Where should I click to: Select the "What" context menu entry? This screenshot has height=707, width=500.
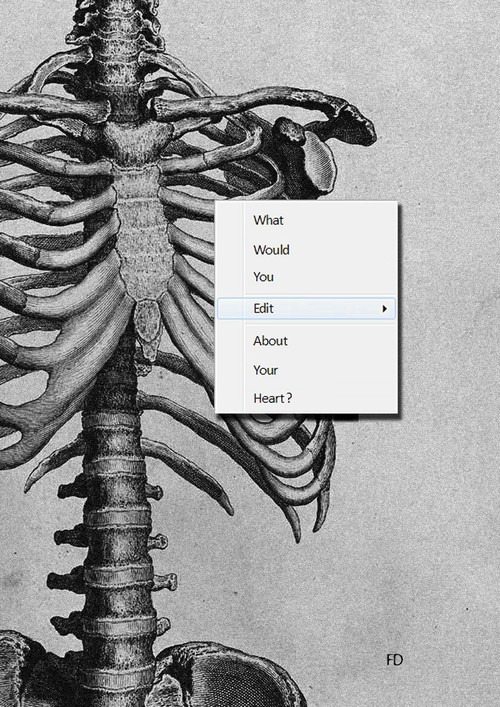coord(307,220)
